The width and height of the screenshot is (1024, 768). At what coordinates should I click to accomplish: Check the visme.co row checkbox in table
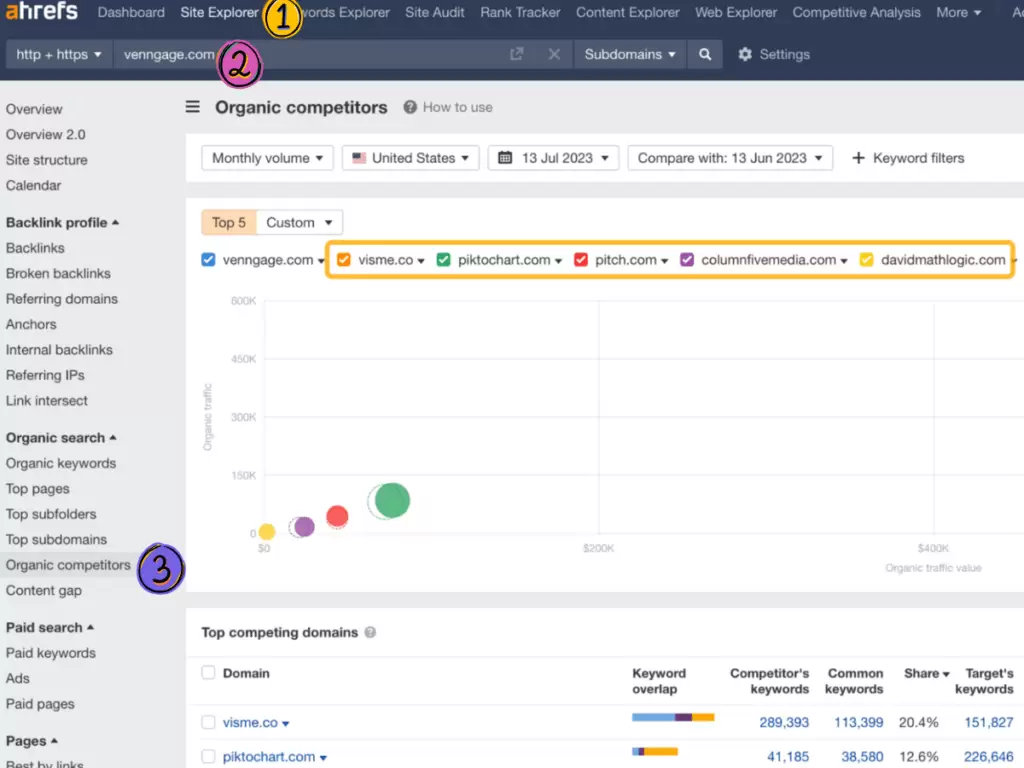click(x=208, y=722)
